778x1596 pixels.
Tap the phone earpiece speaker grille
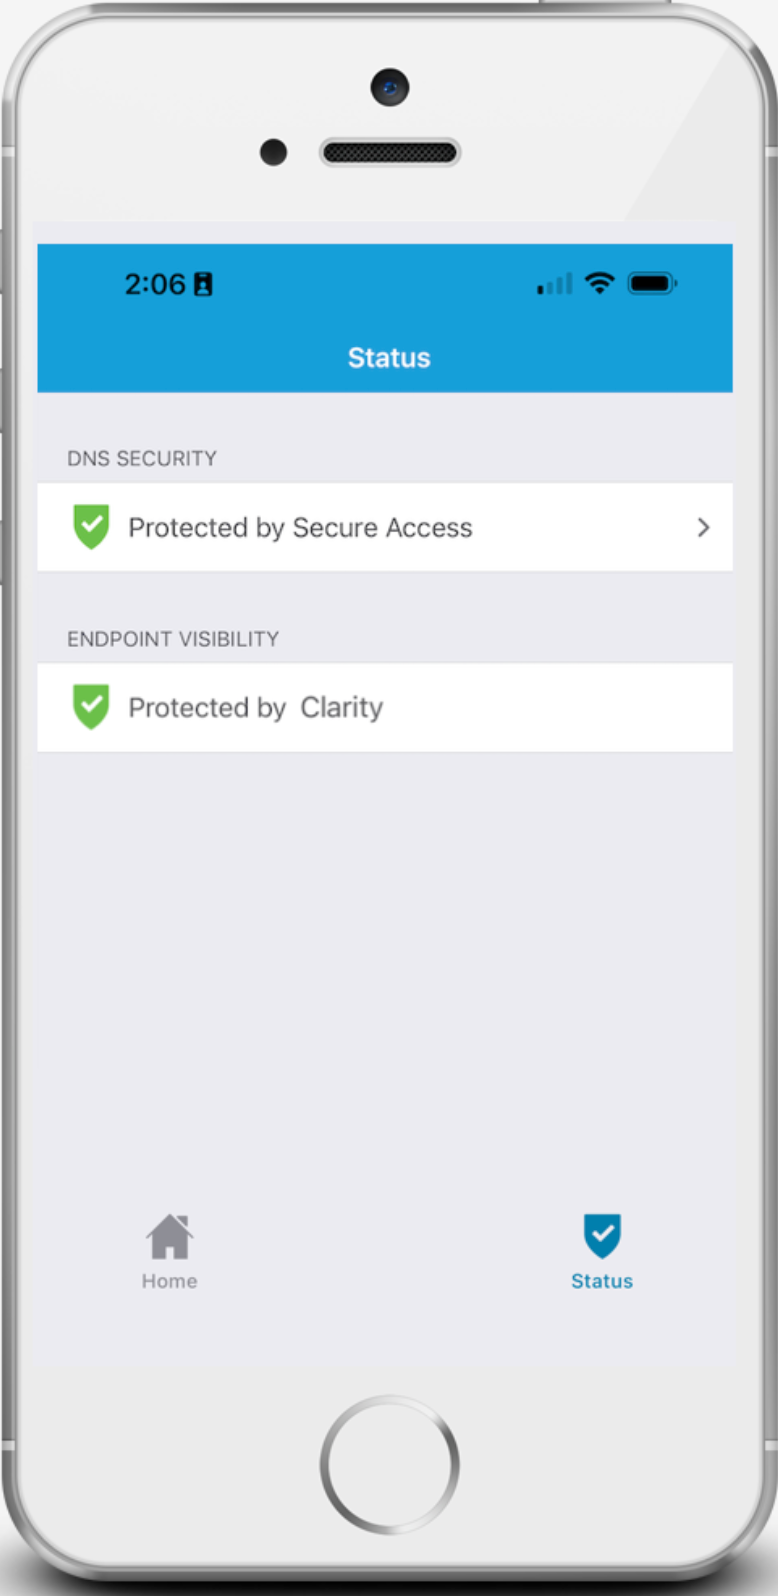pyautogui.click(x=390, y=153)
